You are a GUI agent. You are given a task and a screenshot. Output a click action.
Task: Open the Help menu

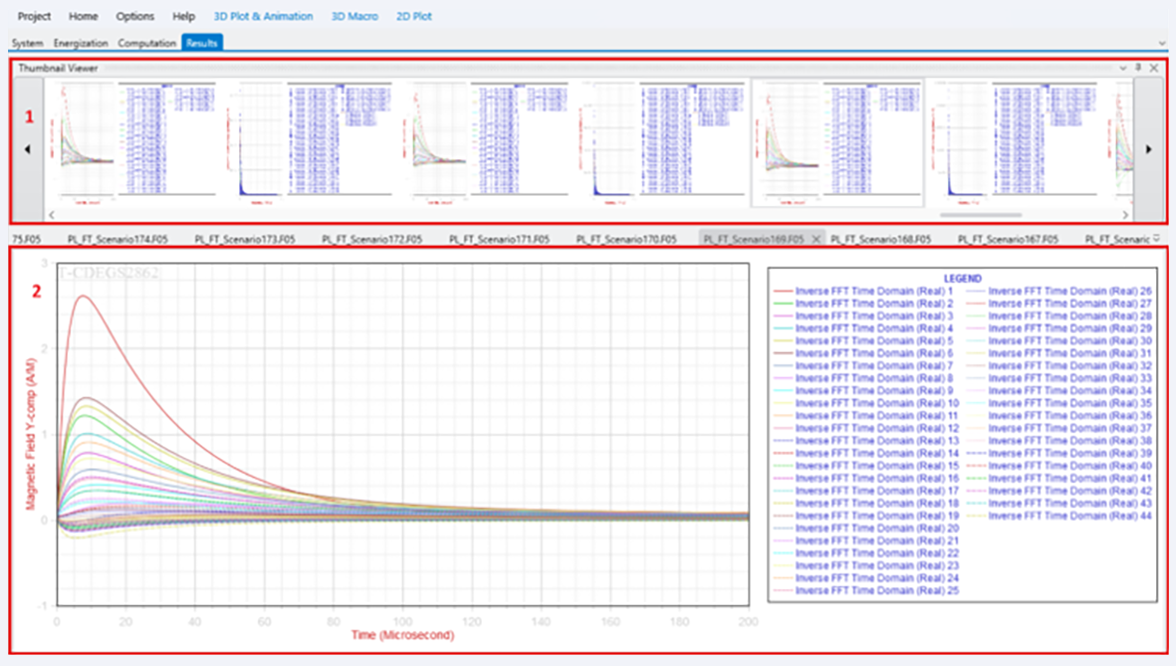pos(183,16)
